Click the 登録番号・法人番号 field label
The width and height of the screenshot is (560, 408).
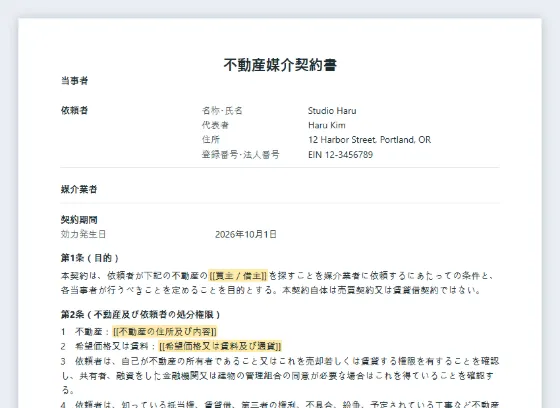[240, 155]
